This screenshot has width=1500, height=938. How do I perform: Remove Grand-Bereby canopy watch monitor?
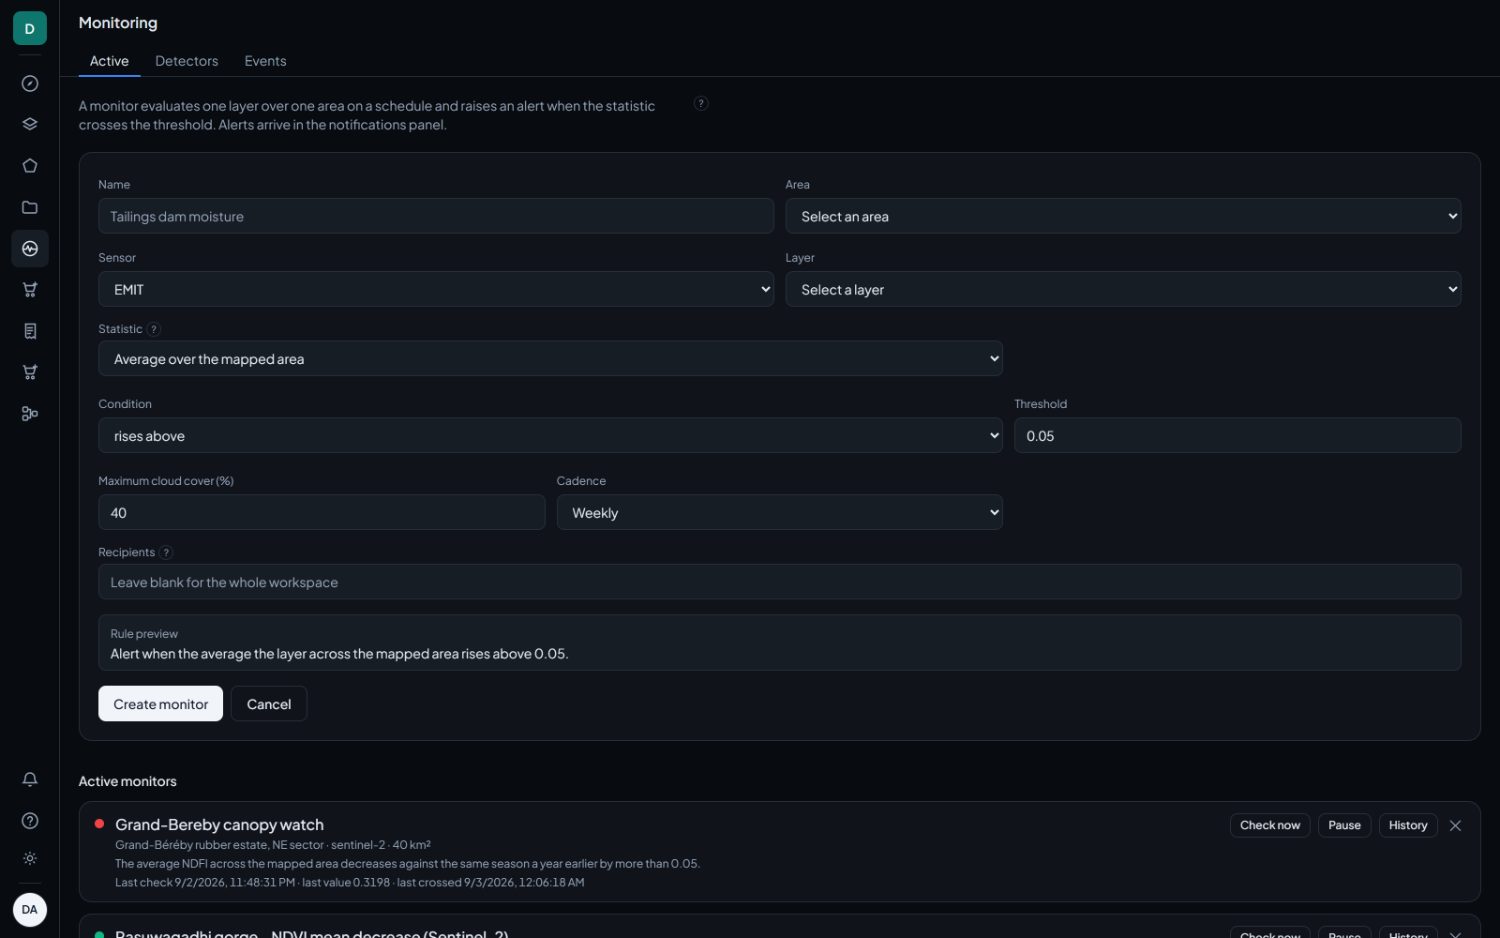point(1455,825)
